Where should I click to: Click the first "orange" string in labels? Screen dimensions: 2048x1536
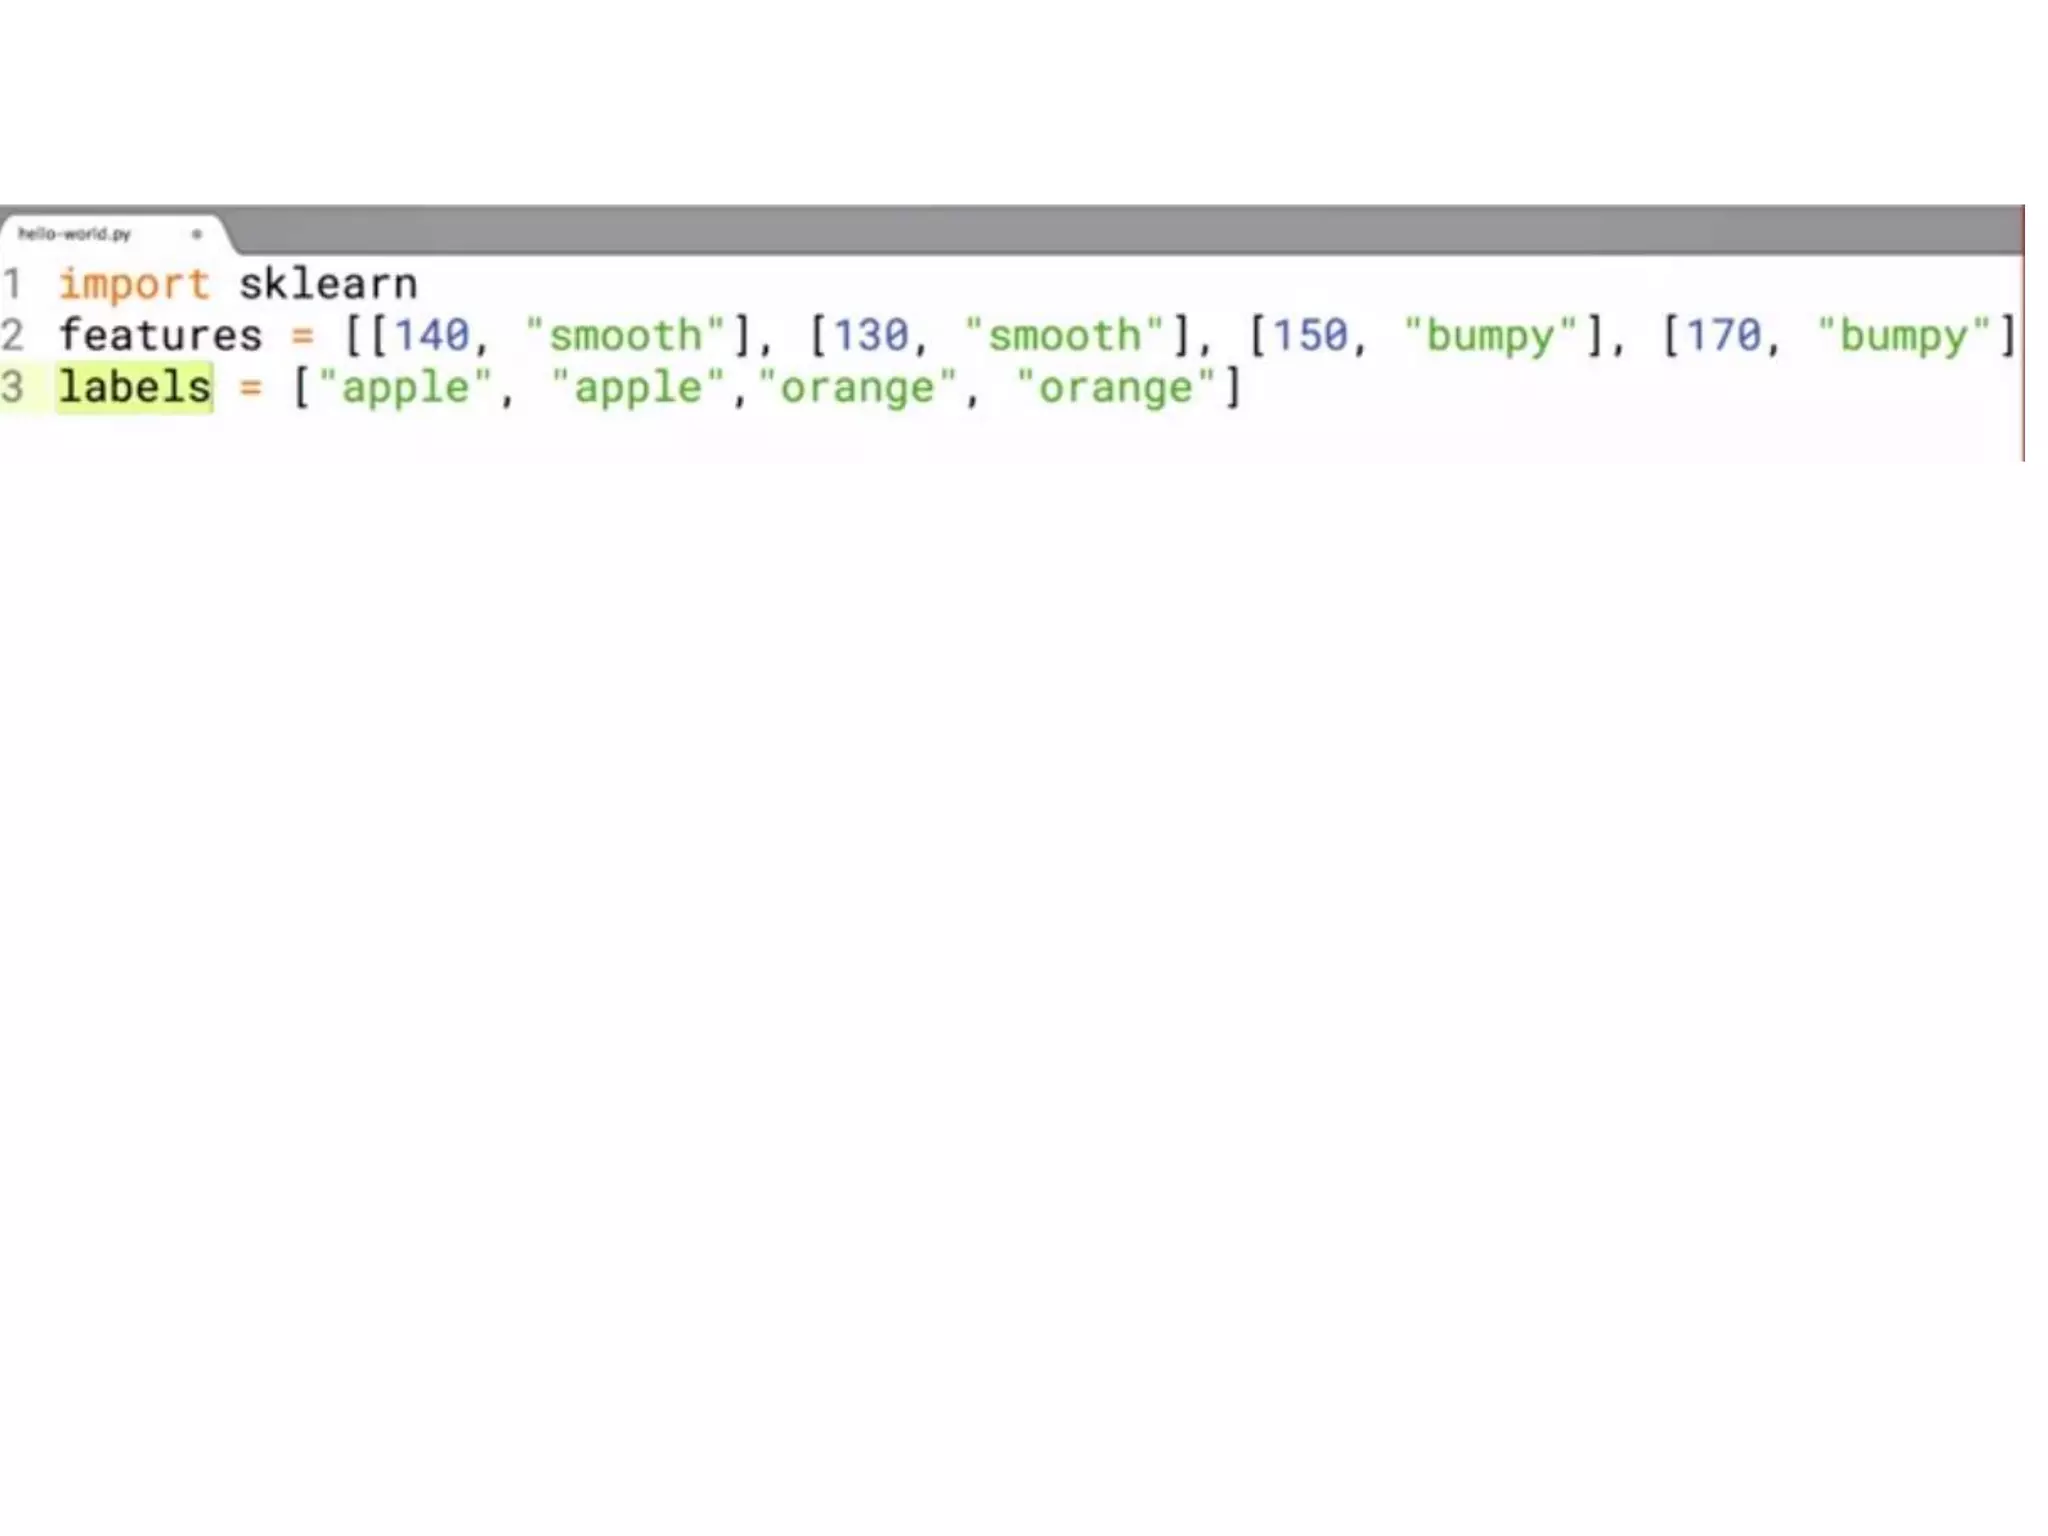click(858, 387)
